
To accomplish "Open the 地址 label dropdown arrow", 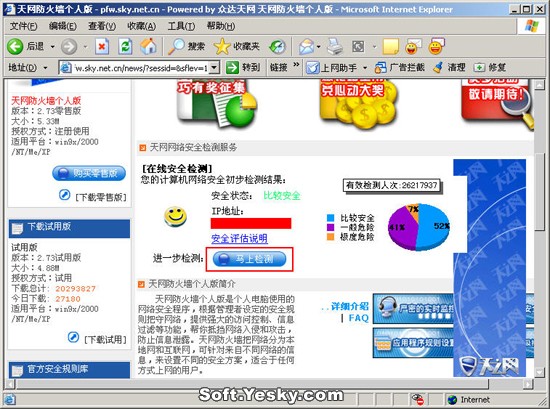I will 45,67.
